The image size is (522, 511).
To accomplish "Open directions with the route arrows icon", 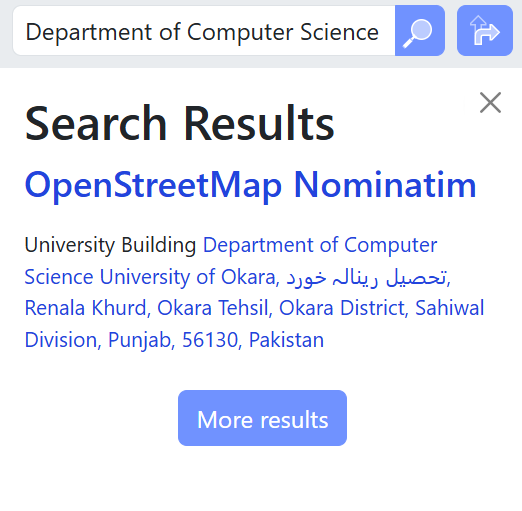I will (485, 31).
